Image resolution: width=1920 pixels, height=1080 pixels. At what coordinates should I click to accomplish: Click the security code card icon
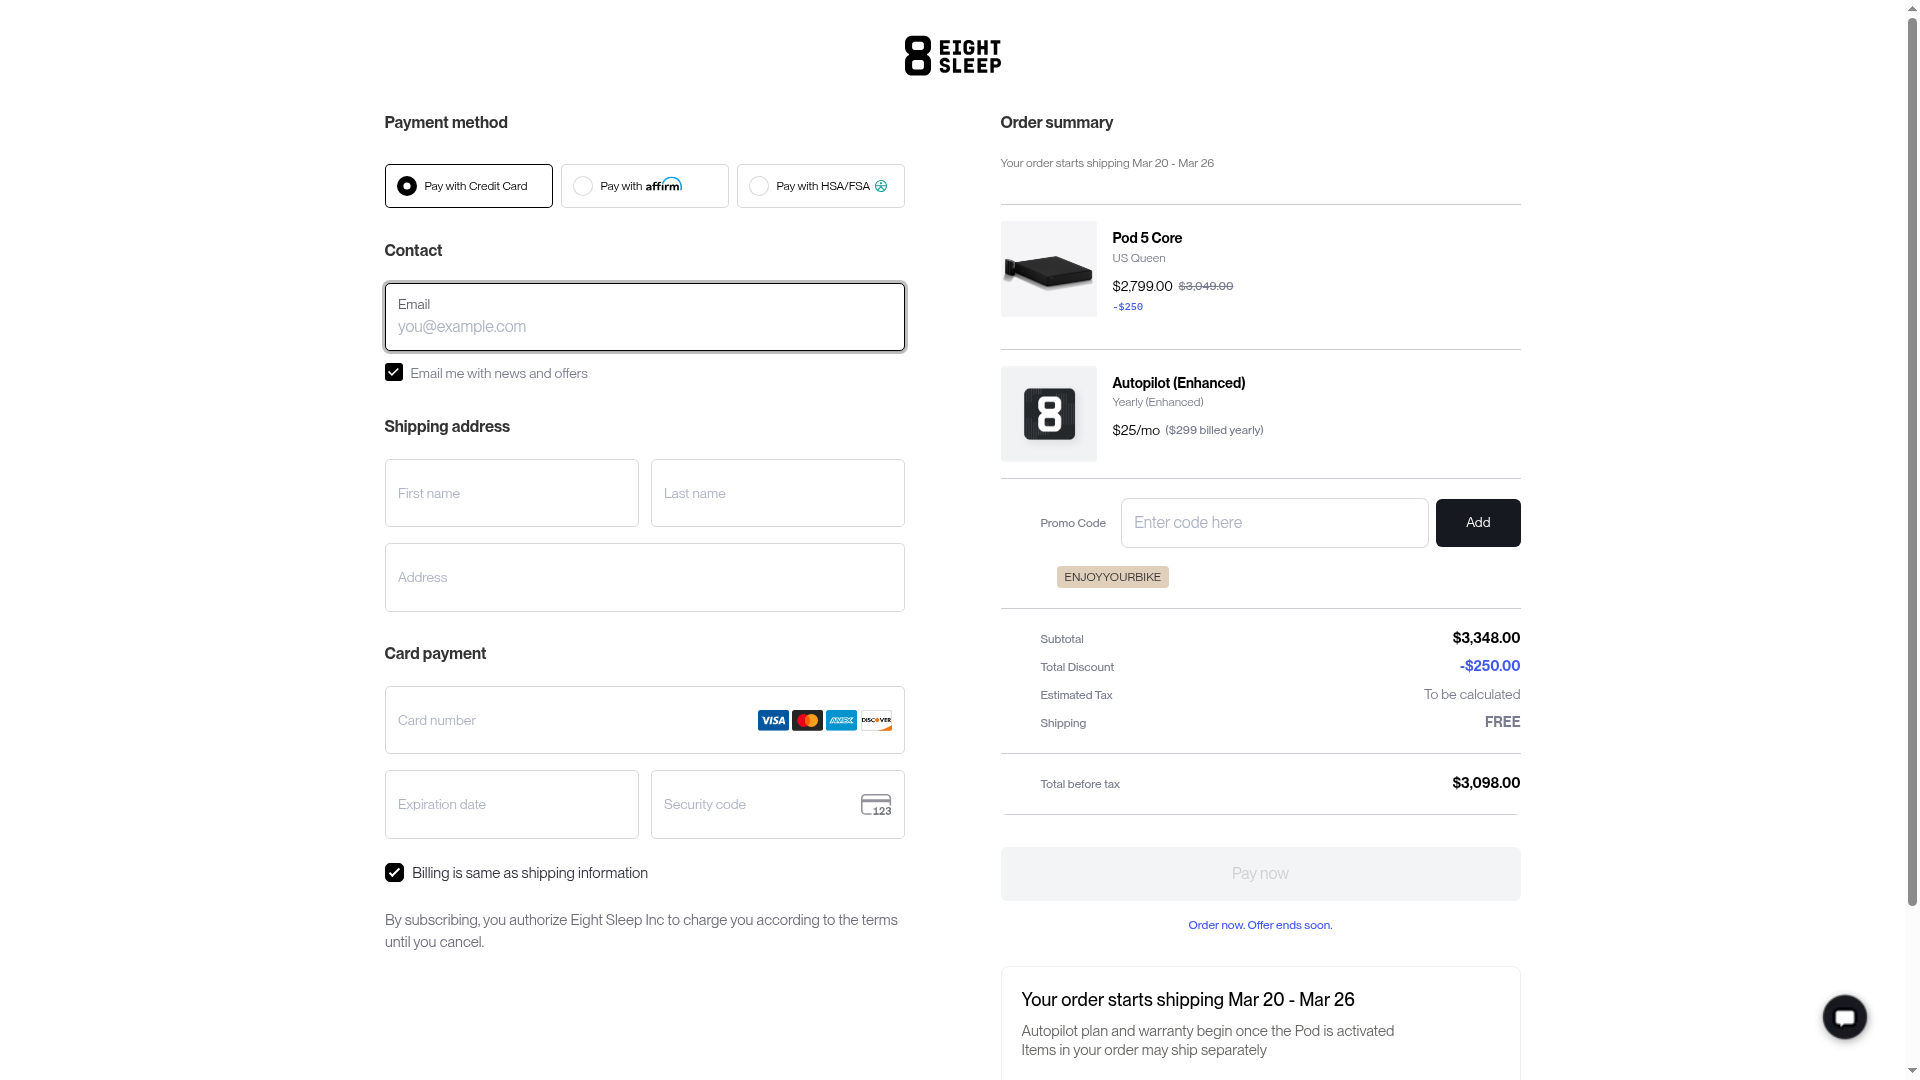pos(876,805)
